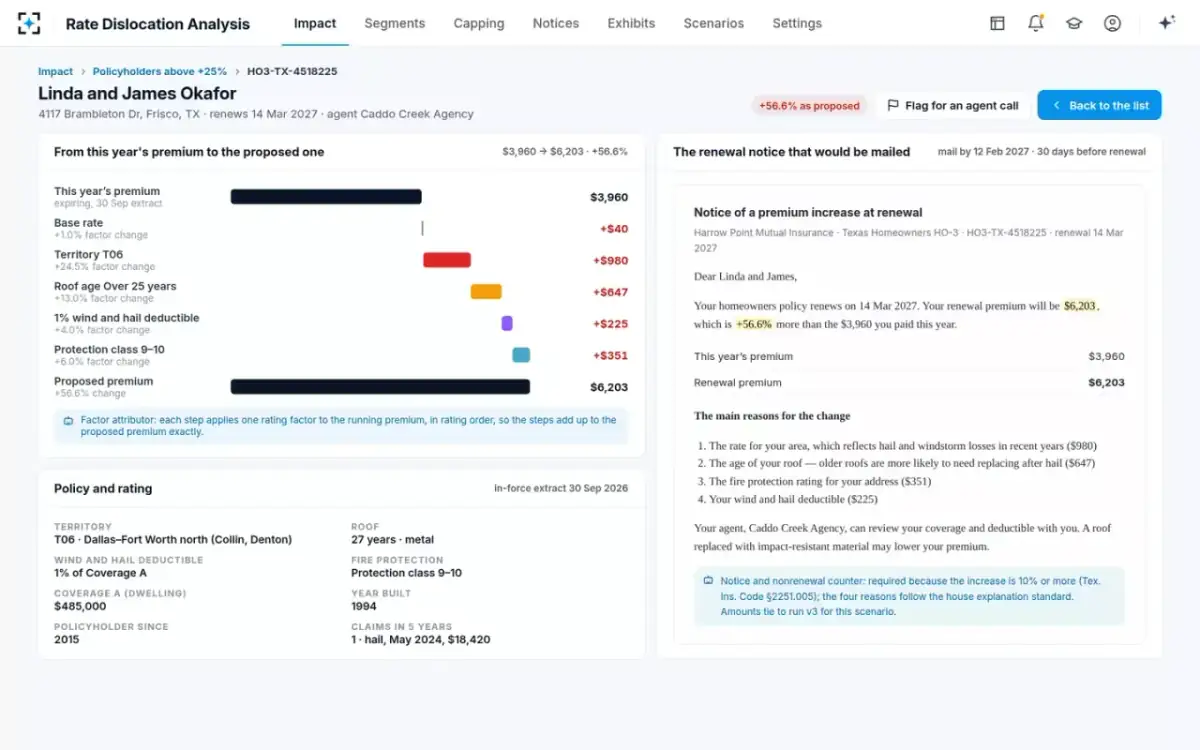Open the notifications bell
The height and width of the screenshot is (750, 1200).
click(x=1035, y=23)
